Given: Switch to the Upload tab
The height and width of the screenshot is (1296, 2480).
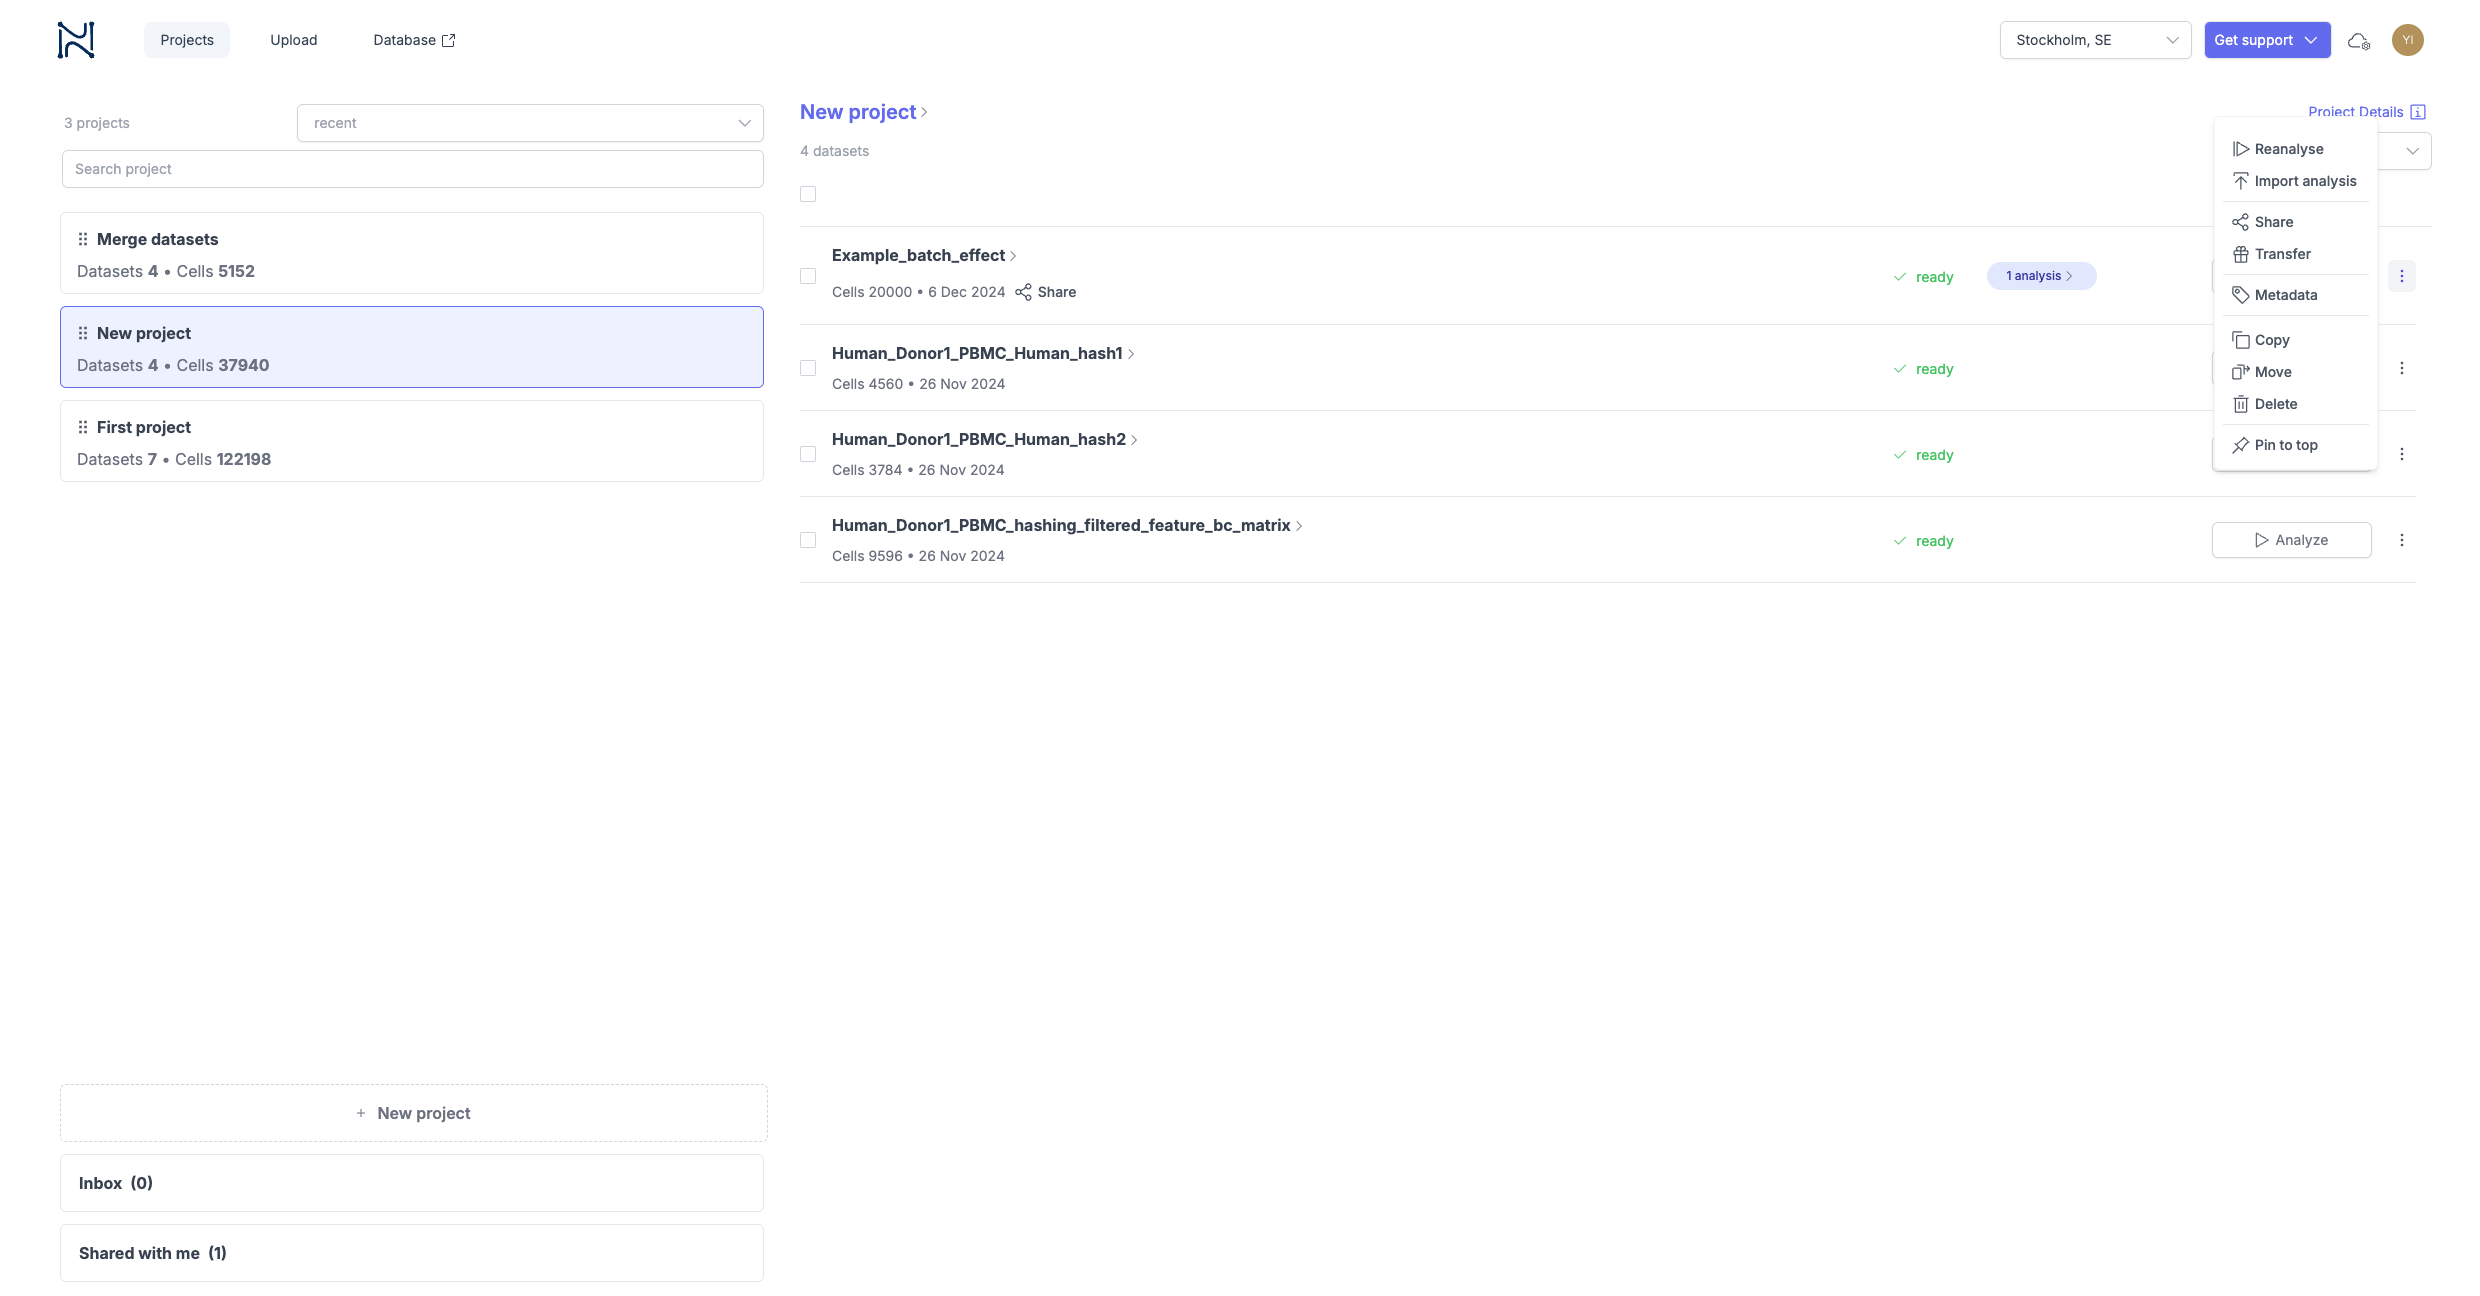Looking at the screenshot, I should [x=293, y=40].
